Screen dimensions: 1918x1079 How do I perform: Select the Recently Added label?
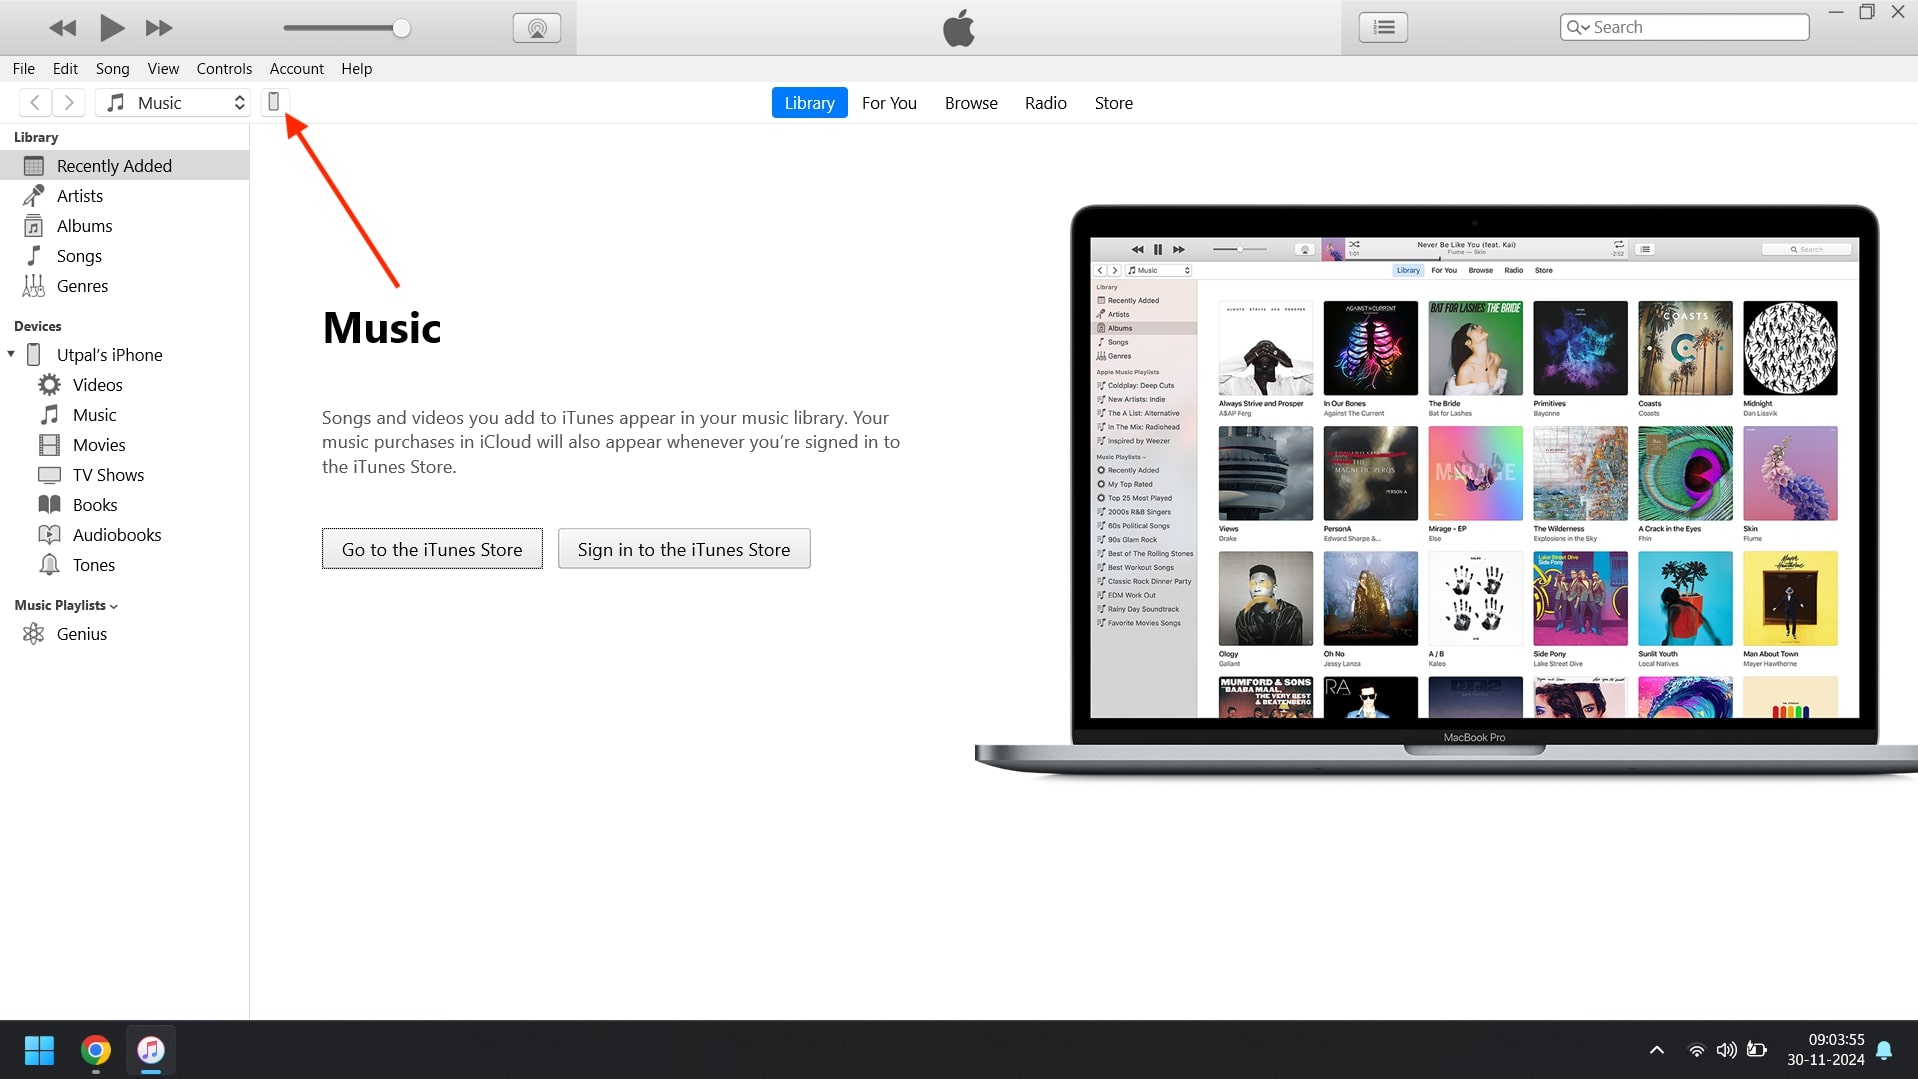[x=114, y=166]
